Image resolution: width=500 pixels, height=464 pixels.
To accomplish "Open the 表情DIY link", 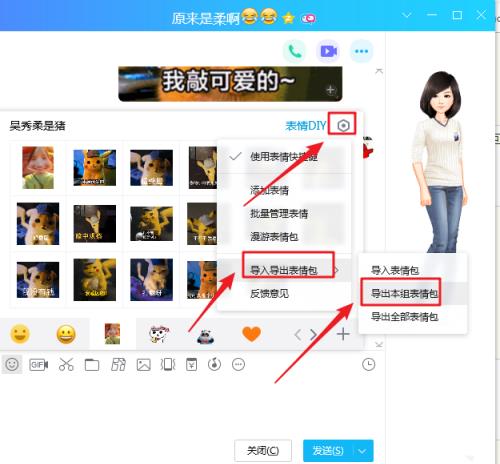I will point(306,126).
